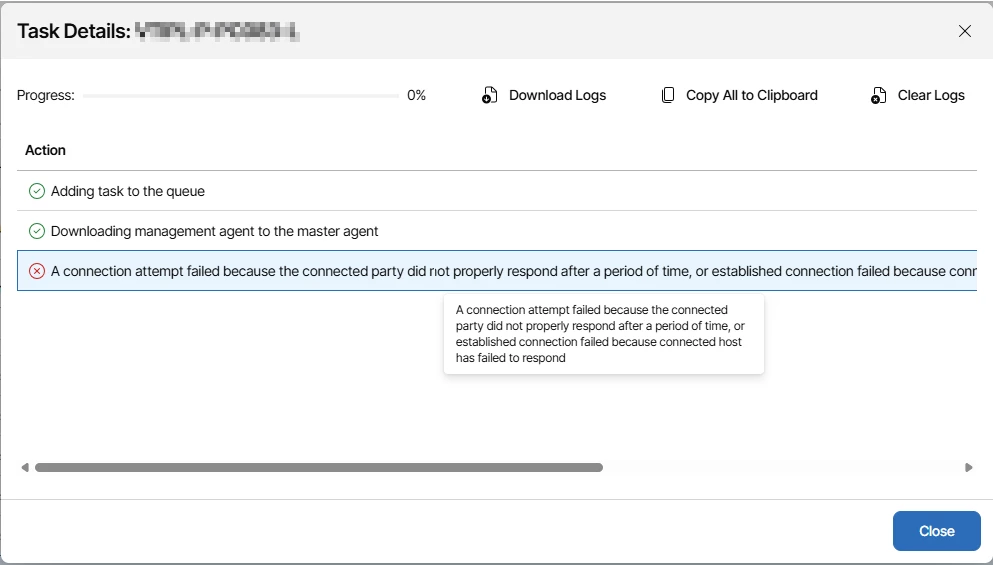Click the progress bar track
The width and height of the screenshot is (993, 565).
[240, 96]
